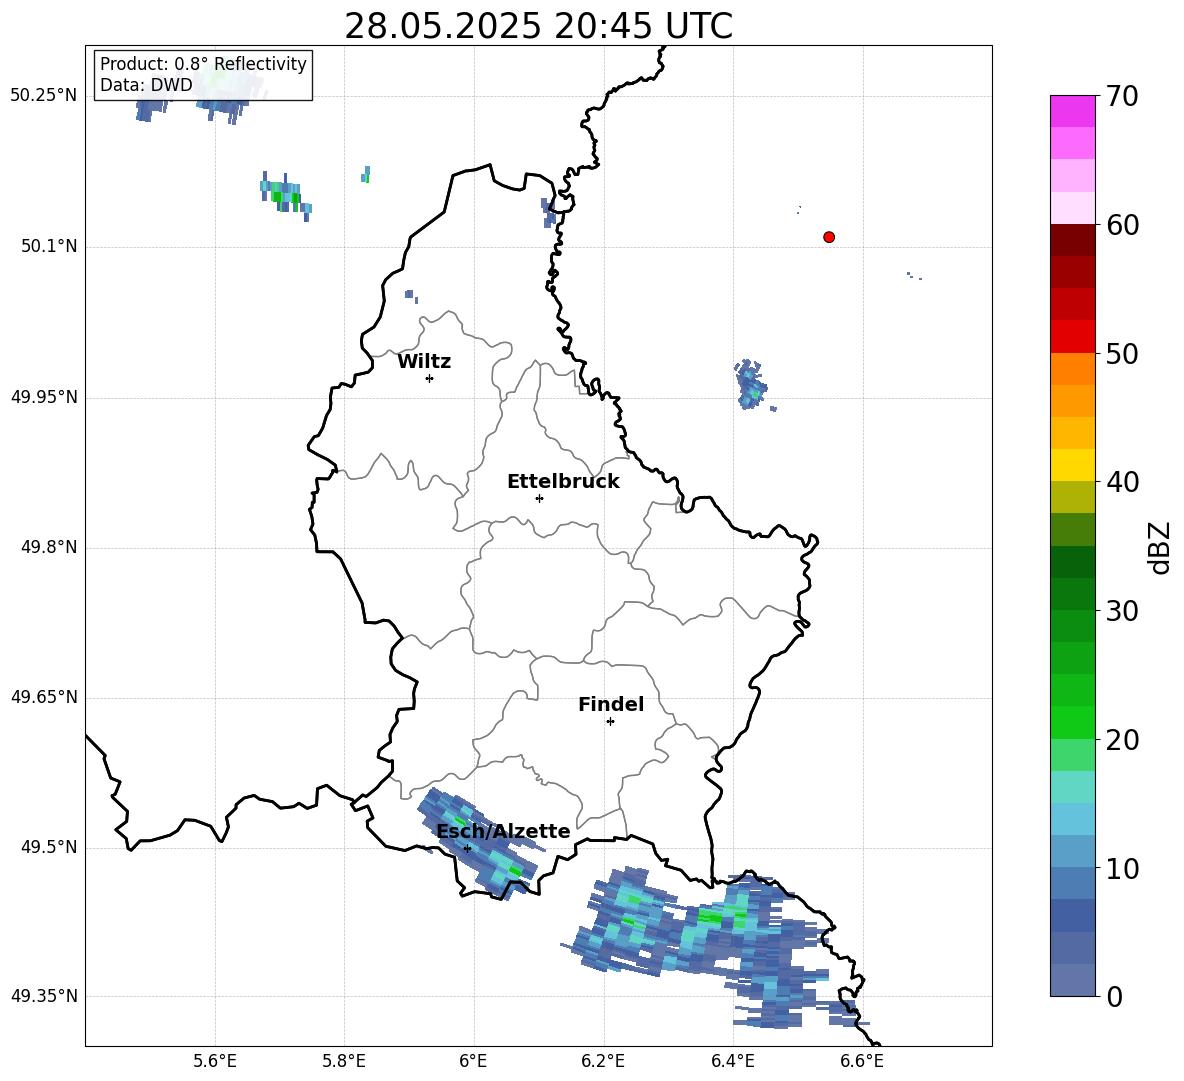
Task: Pick the dark red swatch below 60 dBZ
Action: tap(1072, 240)
